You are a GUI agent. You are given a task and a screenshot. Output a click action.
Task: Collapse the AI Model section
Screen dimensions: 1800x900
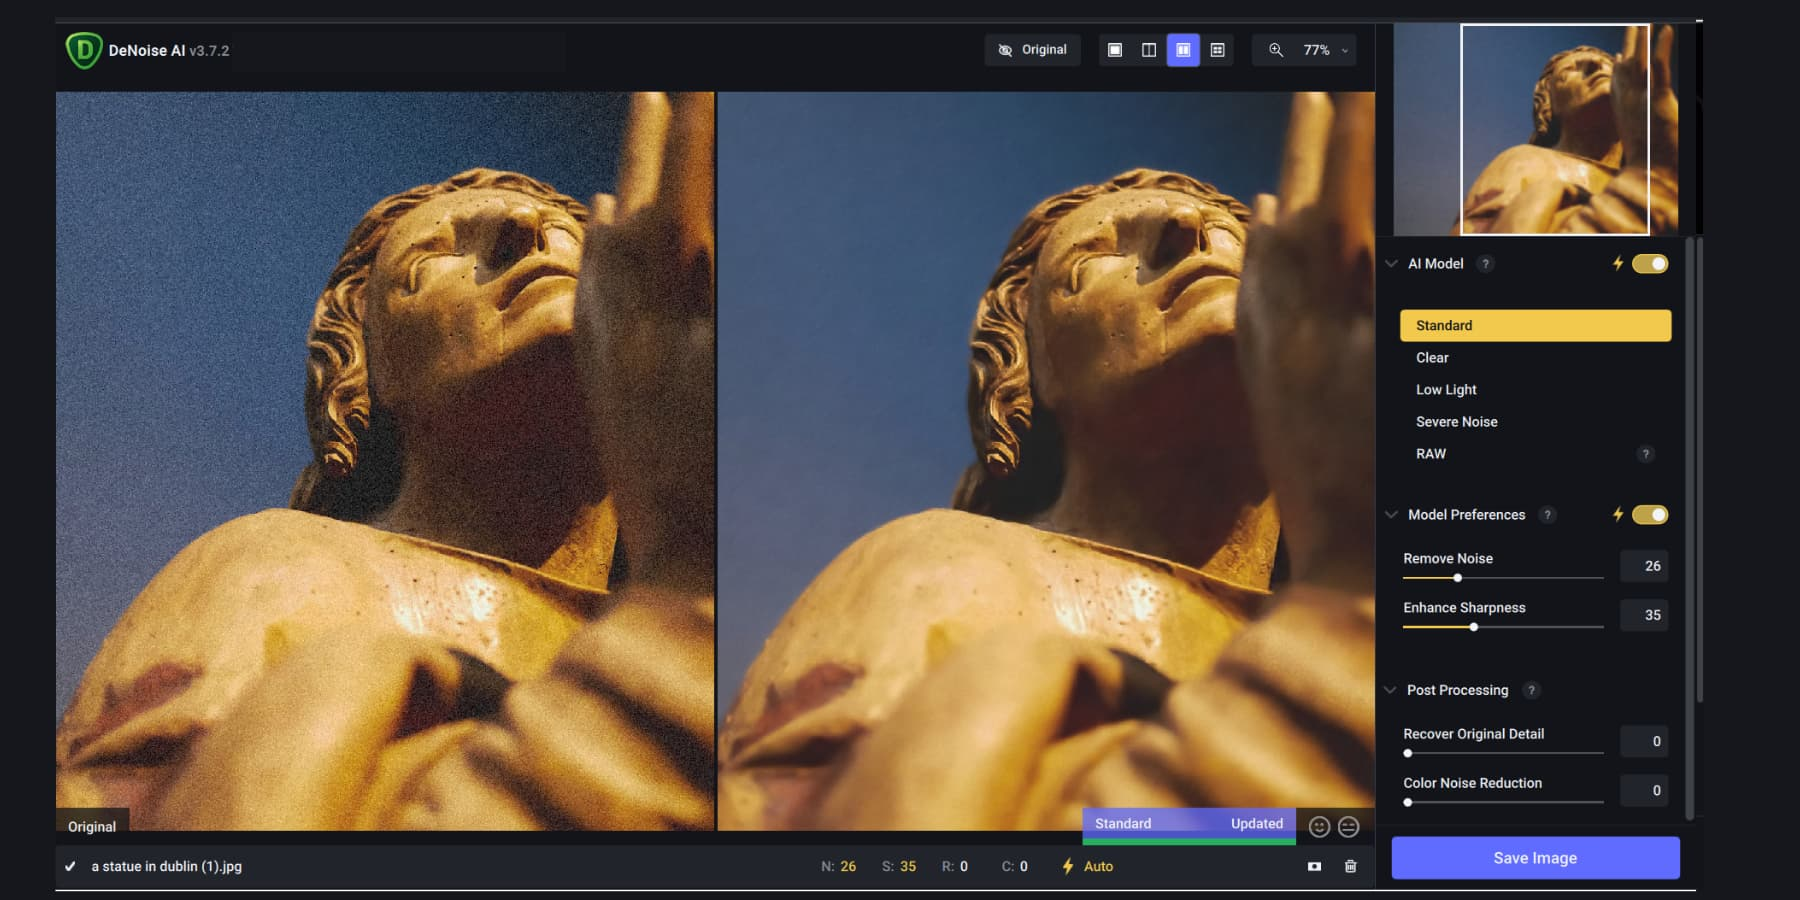pyautogui.click(x=1390, y=264)
